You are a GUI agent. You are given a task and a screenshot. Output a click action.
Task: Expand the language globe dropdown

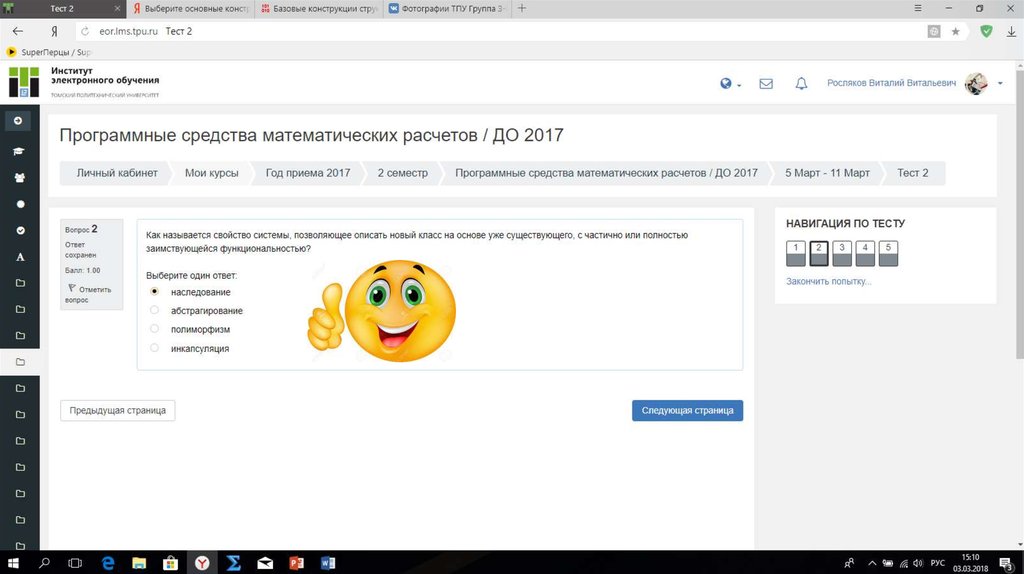click(731, 84)
